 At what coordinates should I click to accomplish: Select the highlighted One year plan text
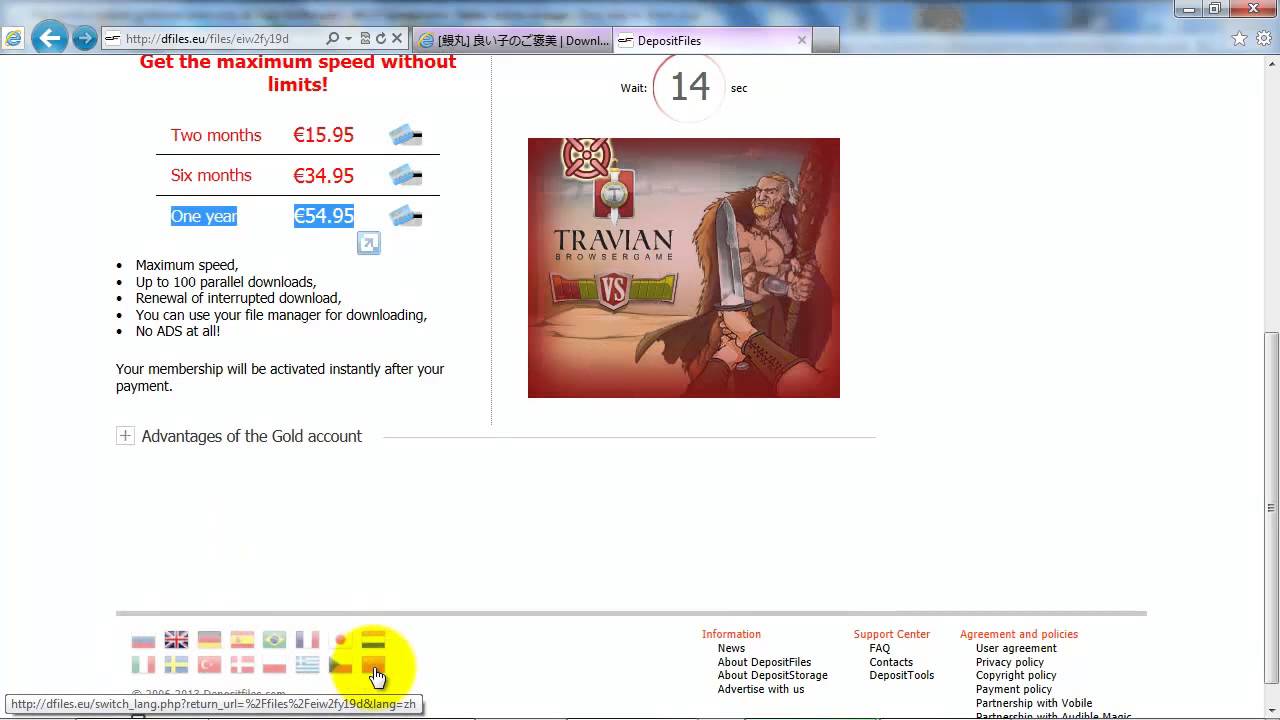pyautogui.click(x=204, y=216)
